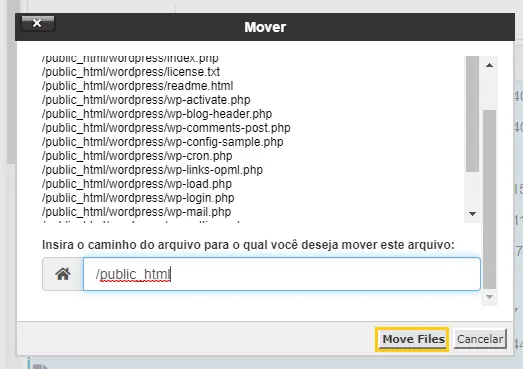The width and height of the screenshot is (523, 369).
Task: Click the Cancelar button
Action: pyautogui.click(x=480, y=339)
